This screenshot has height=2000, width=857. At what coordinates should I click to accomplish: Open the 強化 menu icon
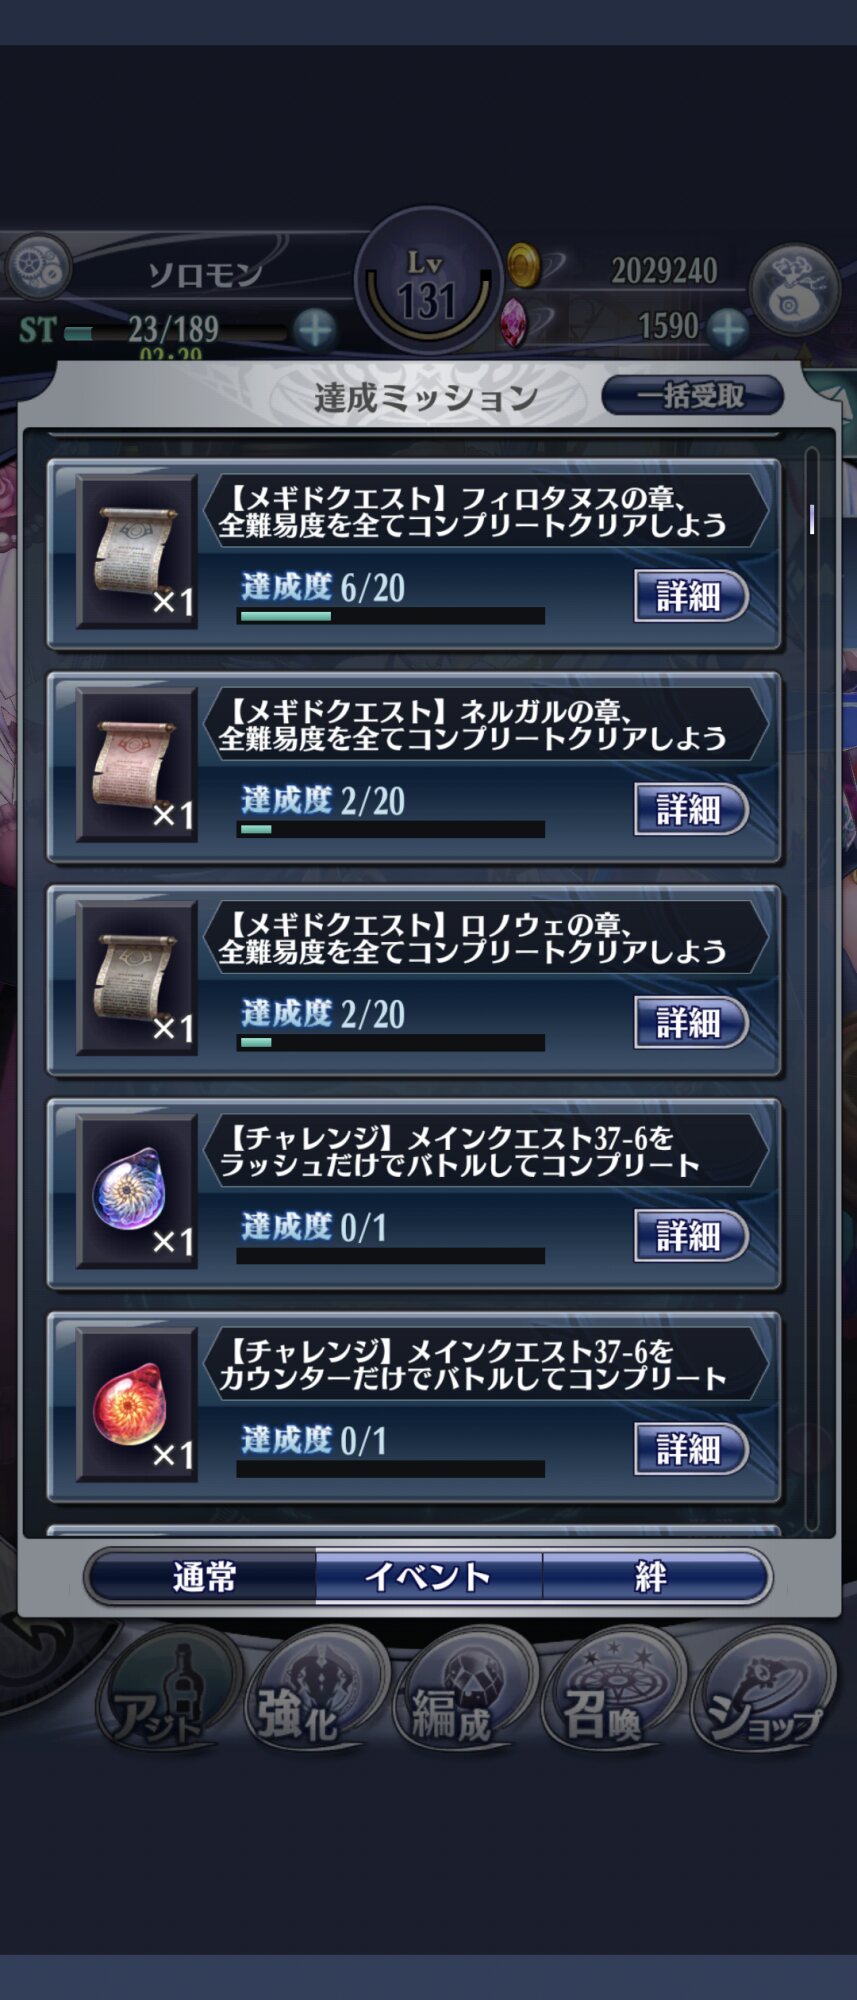coord(313,1692)
